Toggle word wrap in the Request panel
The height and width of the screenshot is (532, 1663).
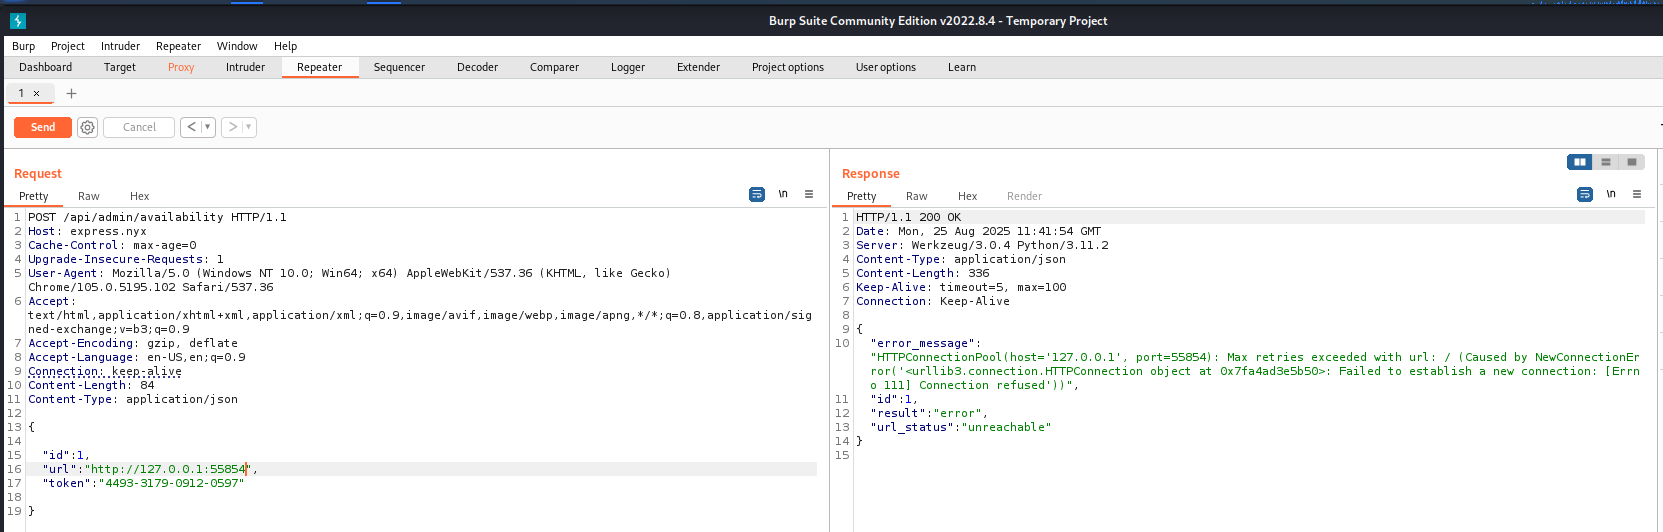coord(757,194)
